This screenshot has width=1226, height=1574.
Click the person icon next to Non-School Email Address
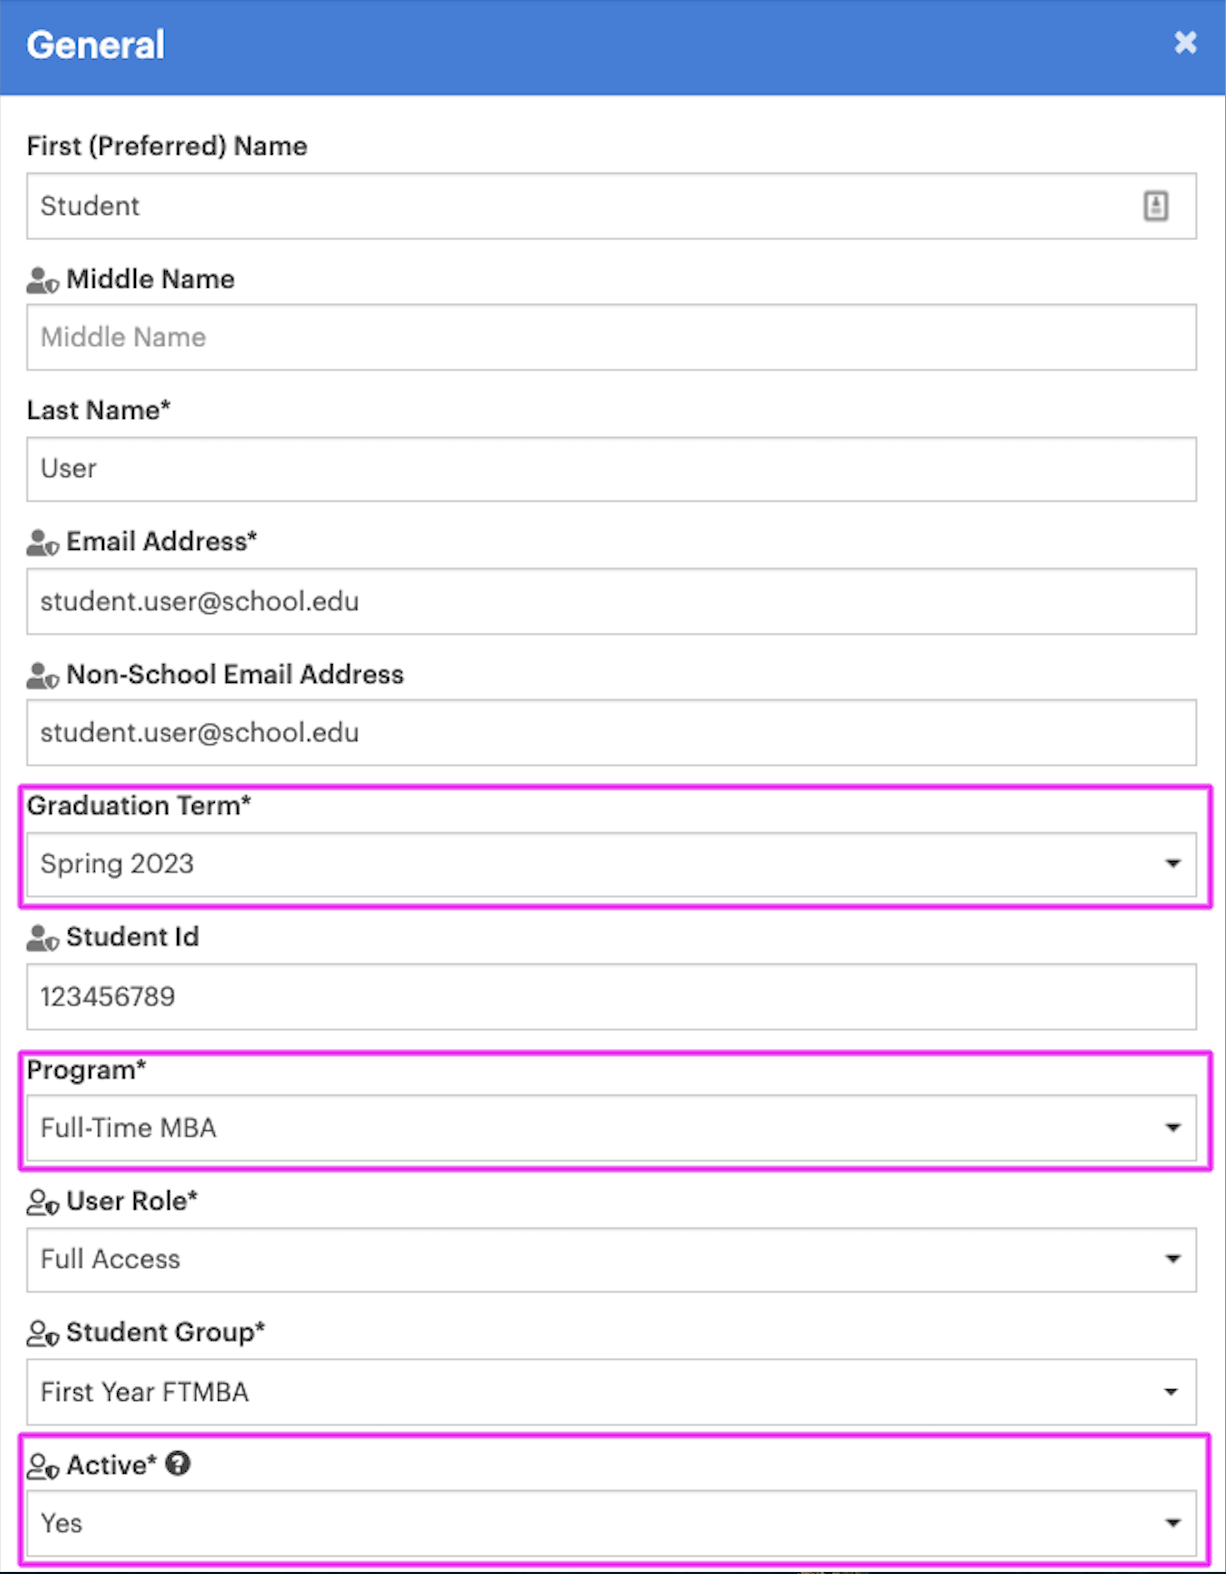pyautogui.click(x=43, y=676)
